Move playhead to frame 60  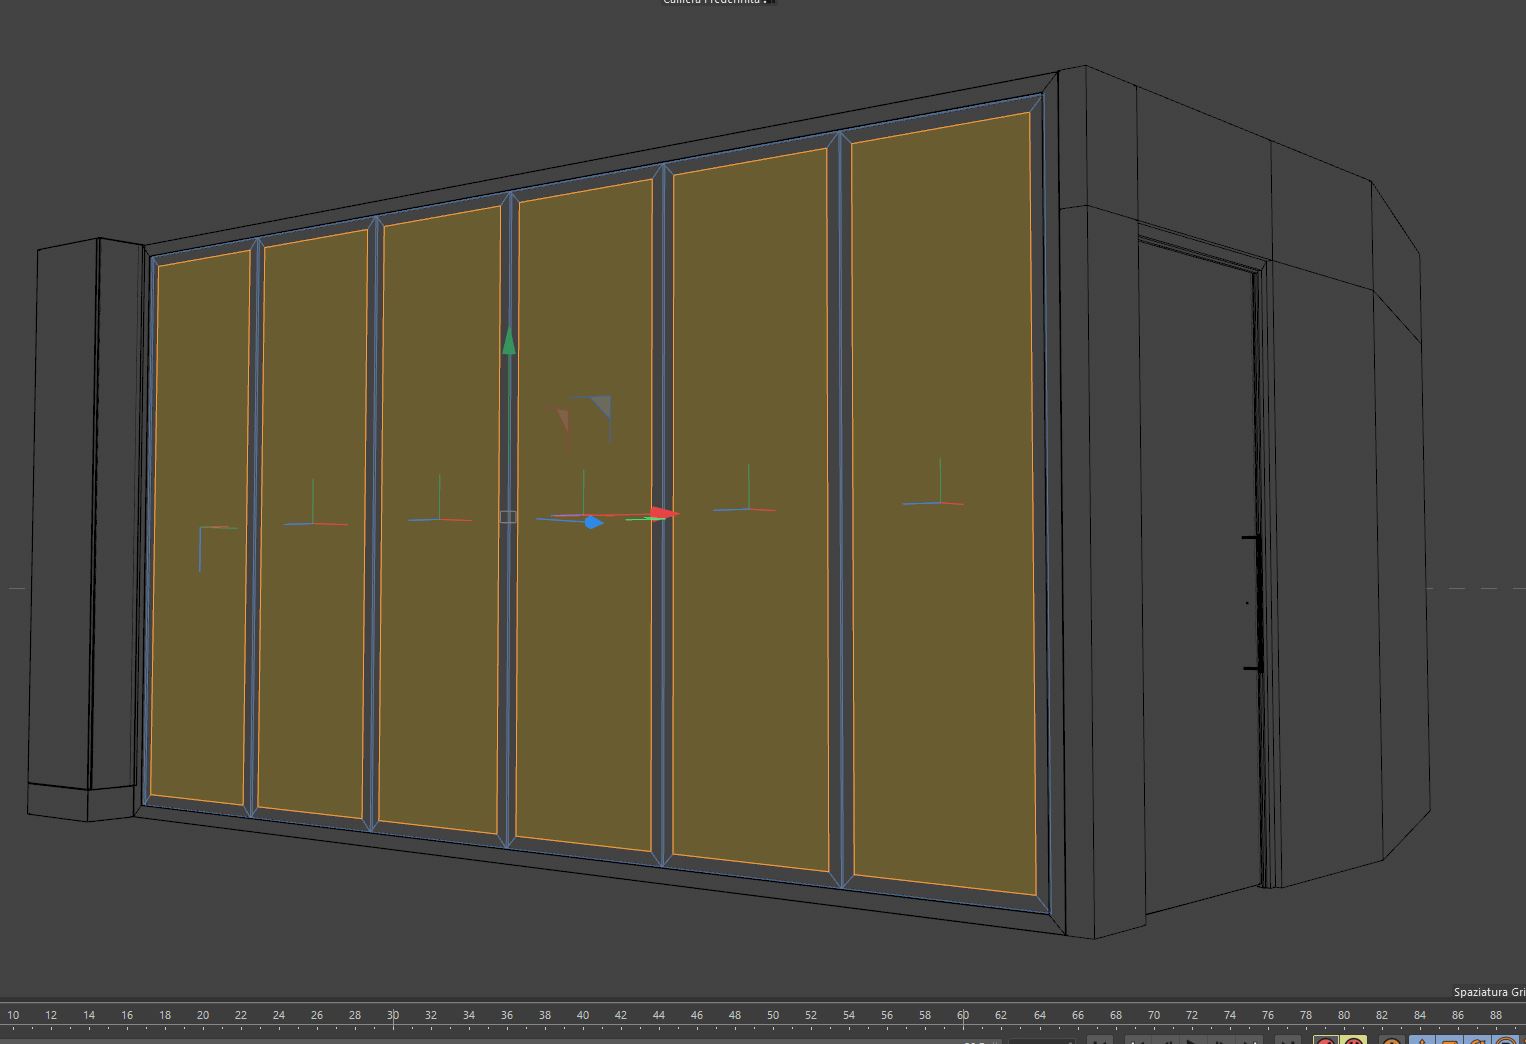point(963,1015)
